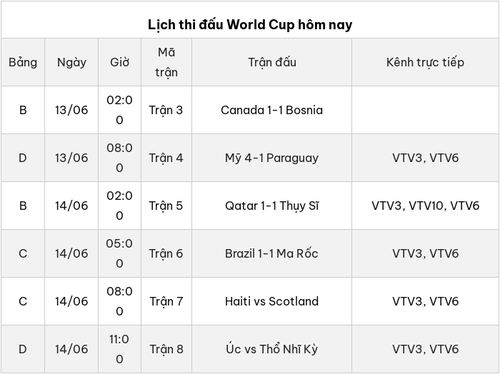Select the Qatar 1-1 Thụy Sĩ match cell
Viewport: 500px width, 374px height.
pos(272,206)
